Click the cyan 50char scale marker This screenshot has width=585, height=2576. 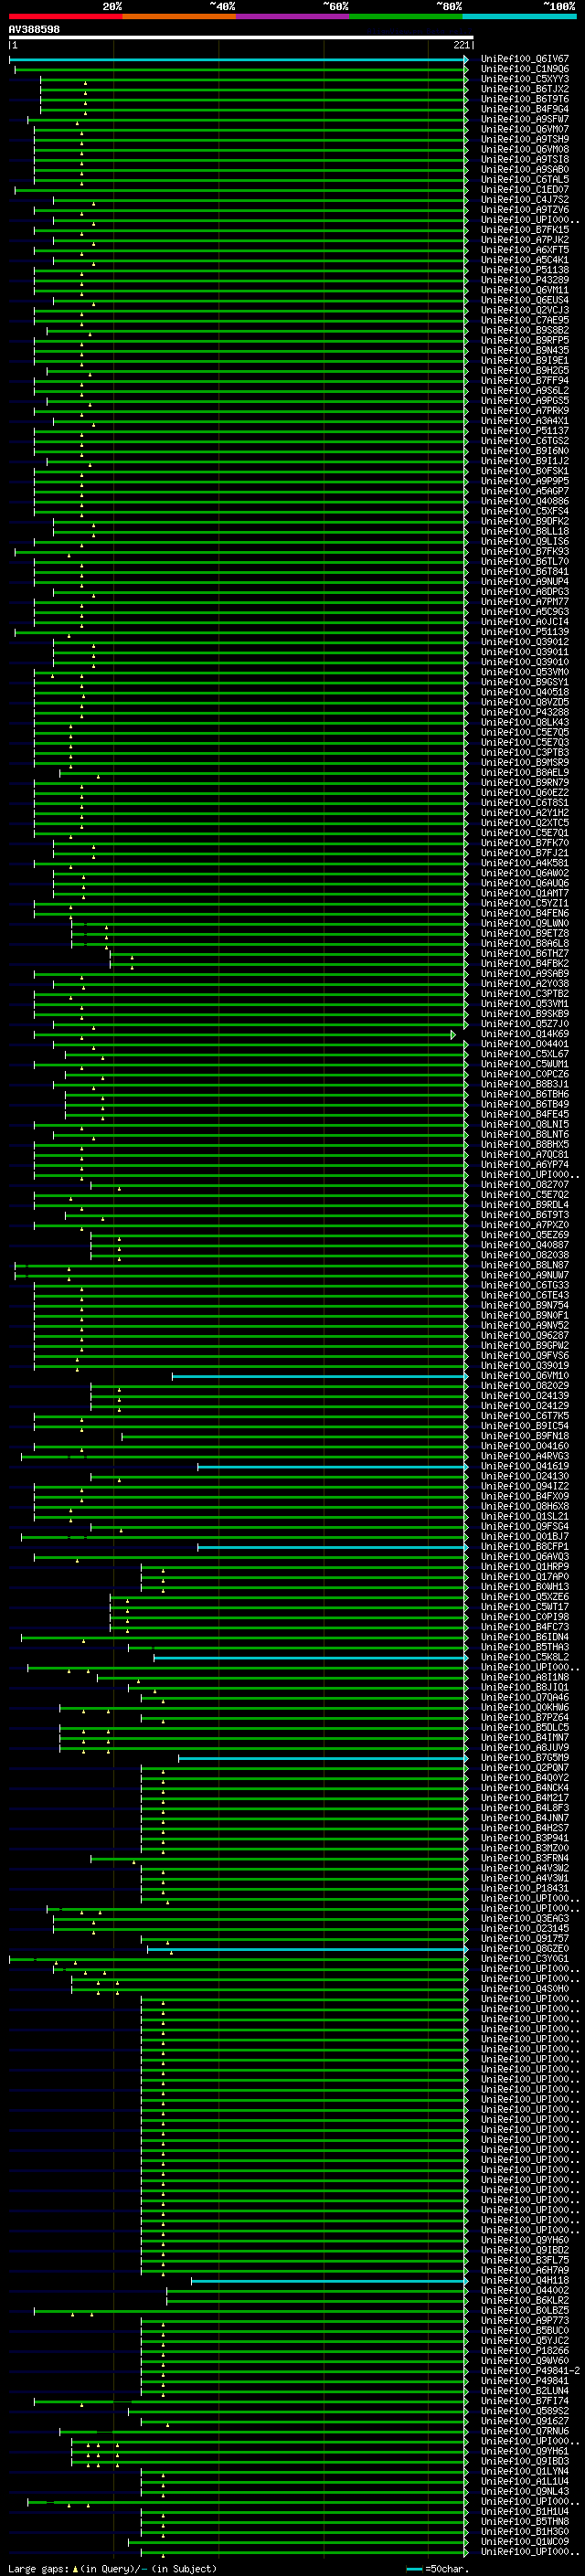pos(414,2569)
